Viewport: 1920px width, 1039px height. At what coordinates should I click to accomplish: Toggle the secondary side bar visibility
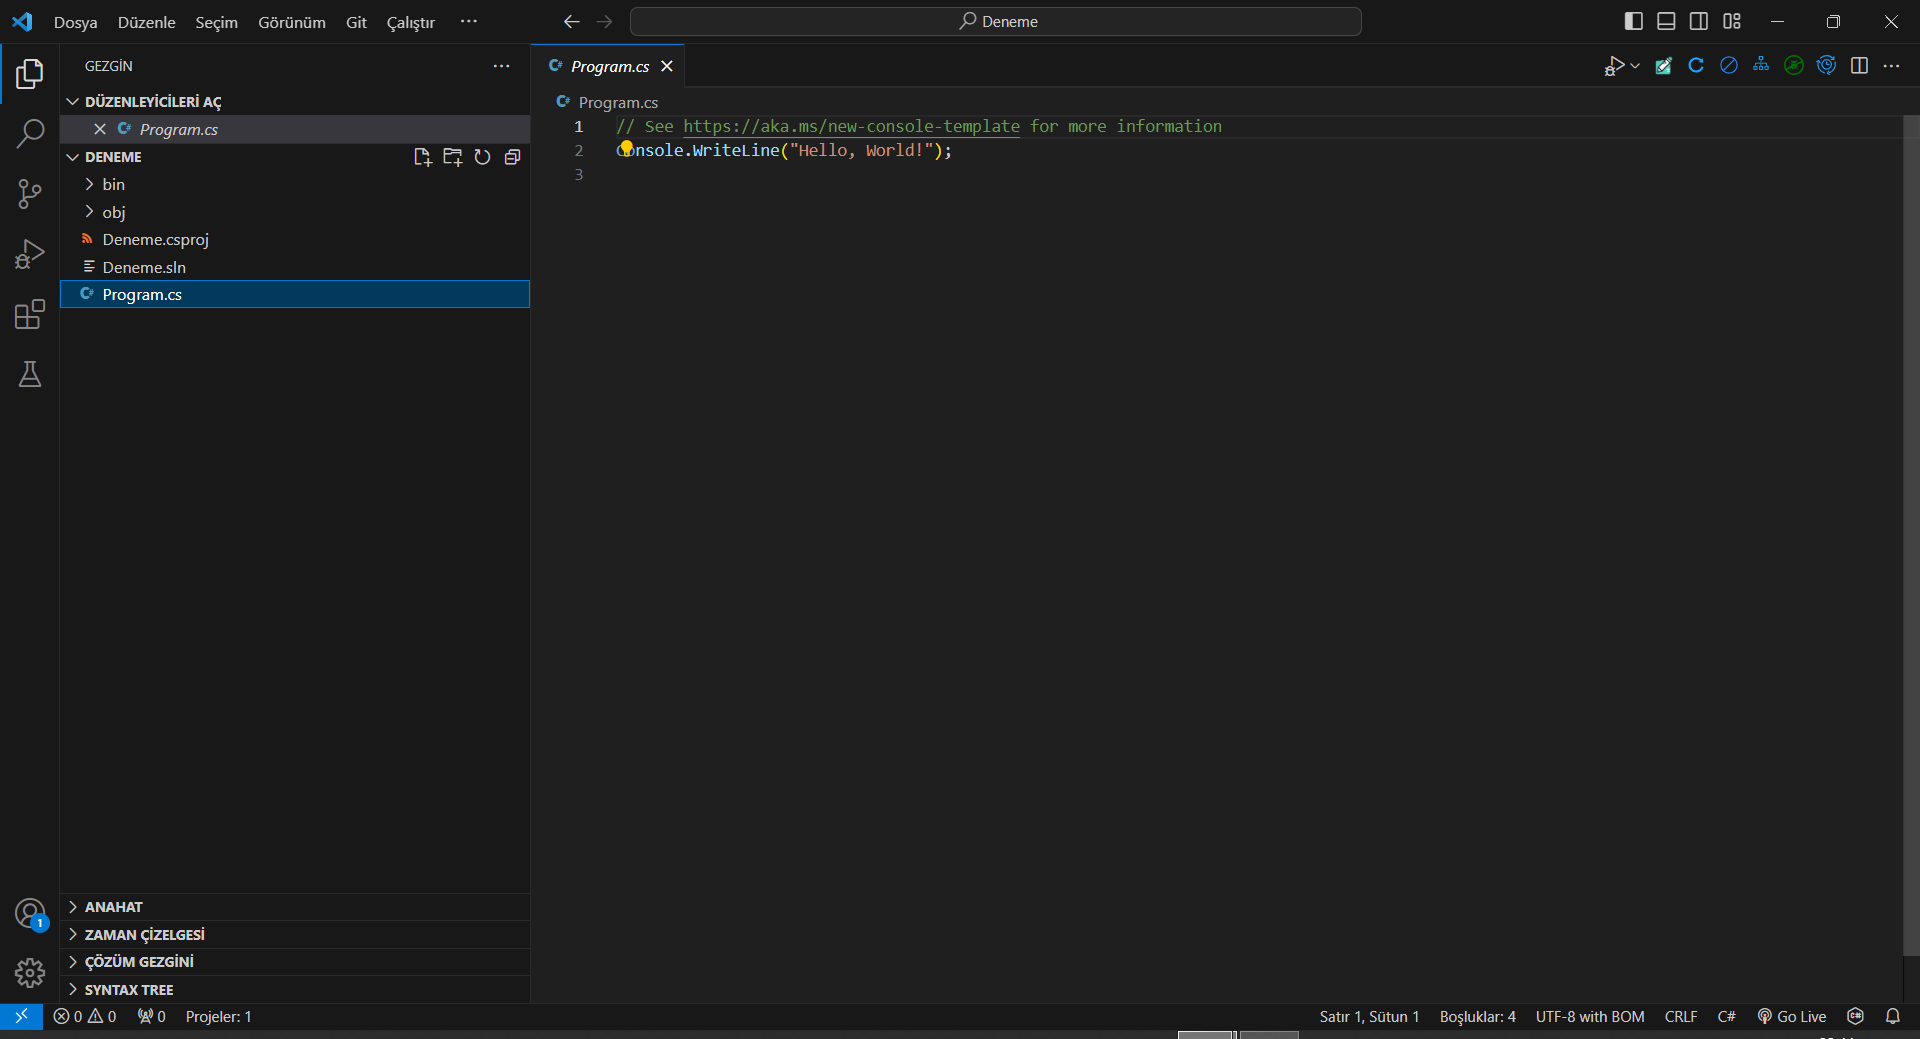pos(1699,21)
